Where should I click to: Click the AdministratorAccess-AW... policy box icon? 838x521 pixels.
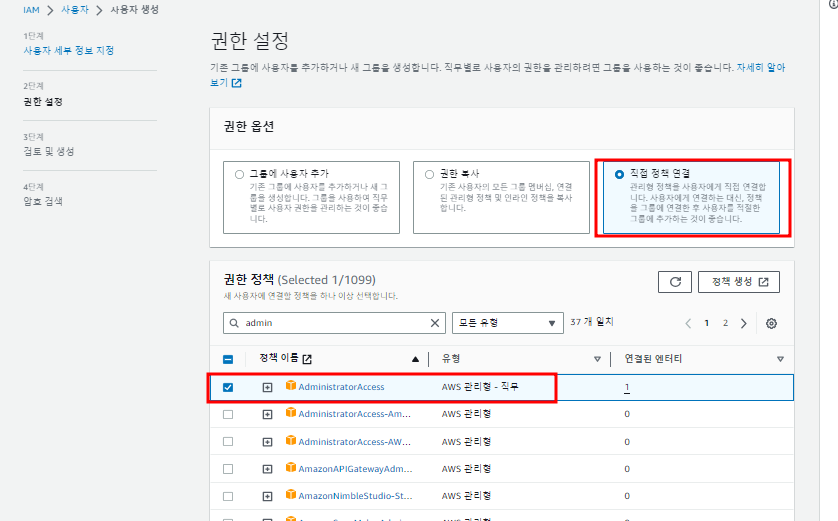point(291,440)
